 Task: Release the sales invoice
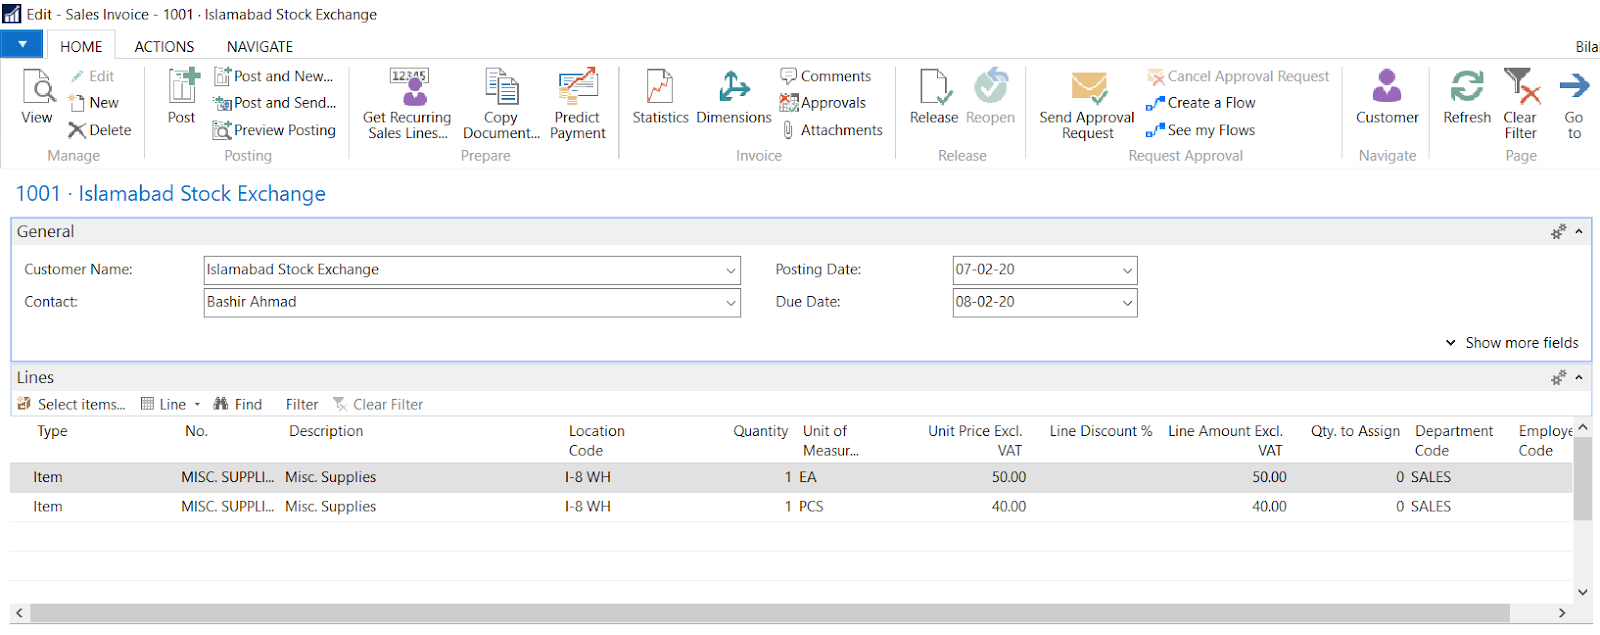pos(934,97)
